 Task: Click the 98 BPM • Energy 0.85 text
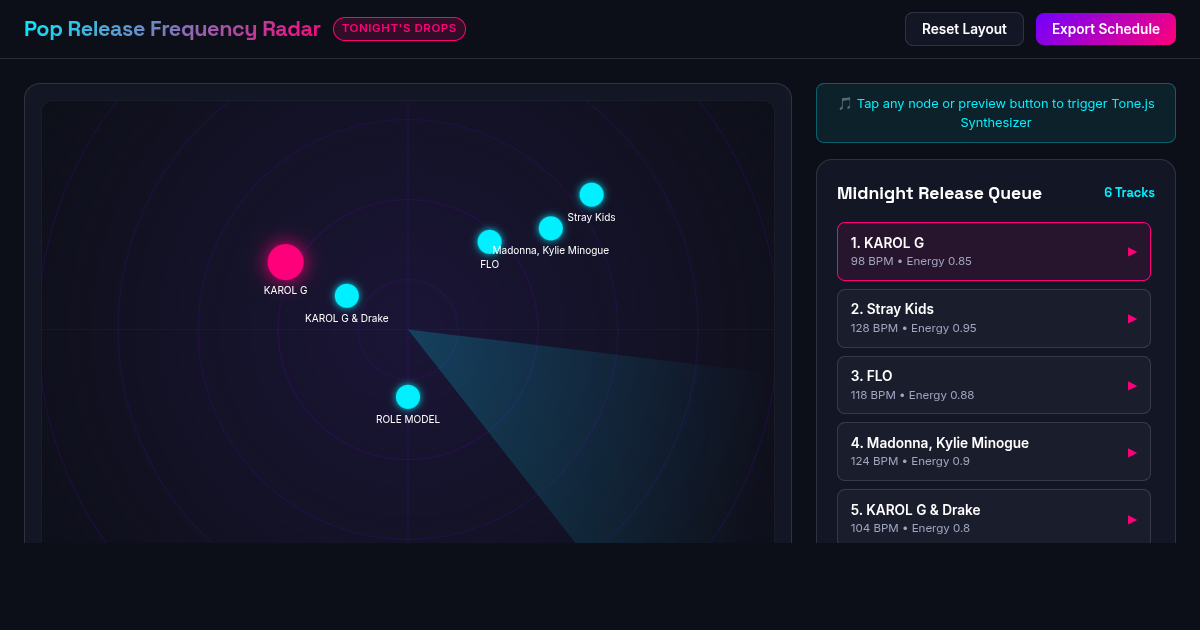click(911, 261)
